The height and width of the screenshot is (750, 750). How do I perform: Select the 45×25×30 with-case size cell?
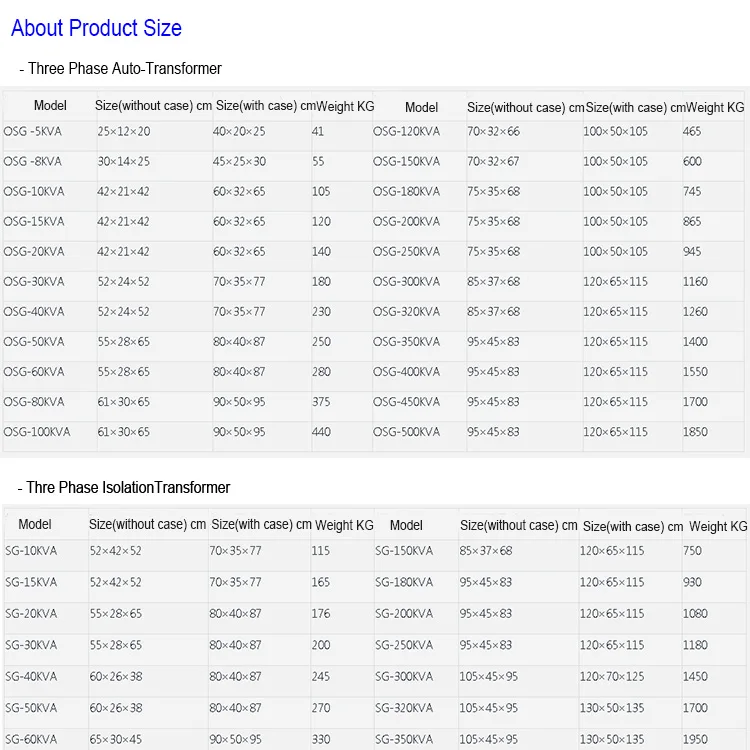[x=239, y=162]
